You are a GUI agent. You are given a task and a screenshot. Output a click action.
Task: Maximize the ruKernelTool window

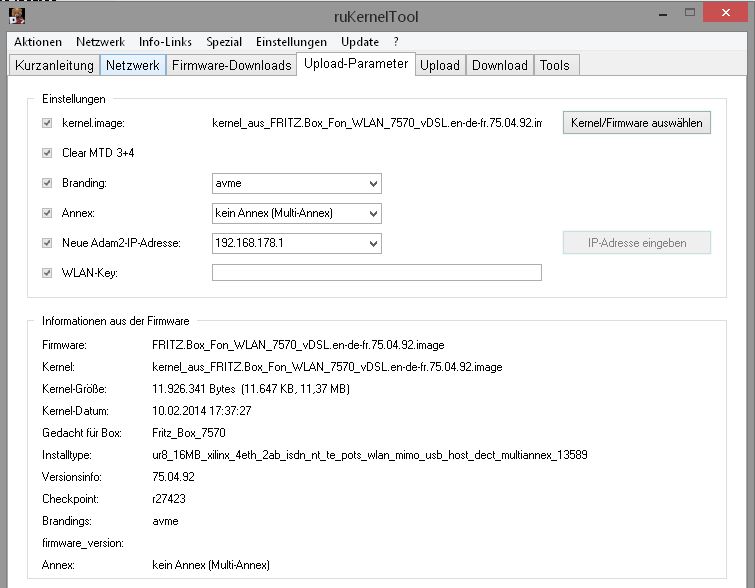pyautogui.click(x=690, y=13)
